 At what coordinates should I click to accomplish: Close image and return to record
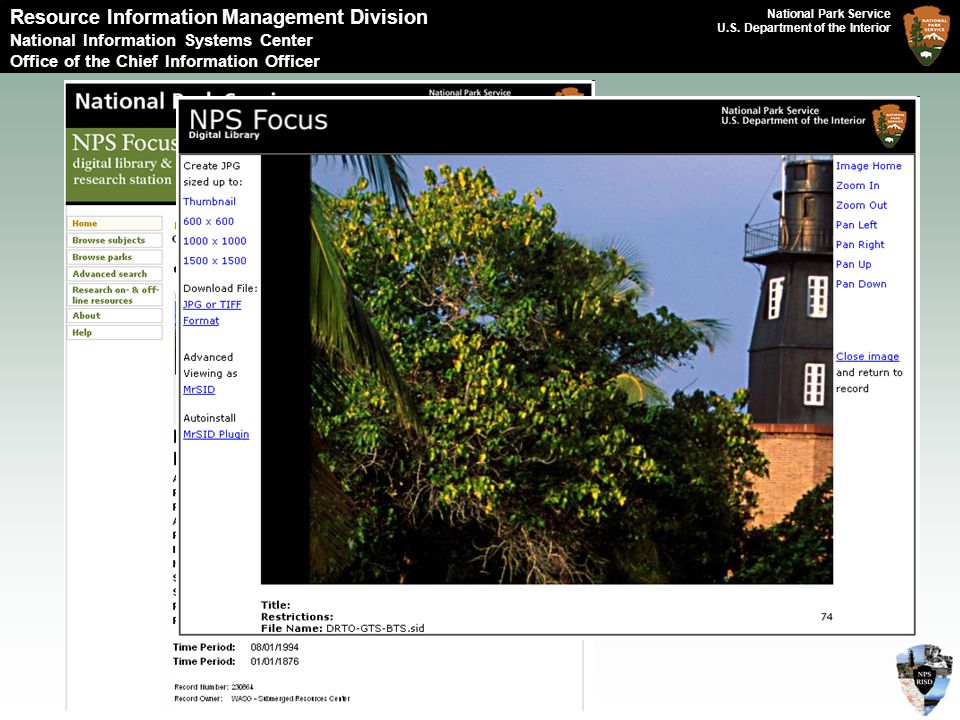(868, 356)
